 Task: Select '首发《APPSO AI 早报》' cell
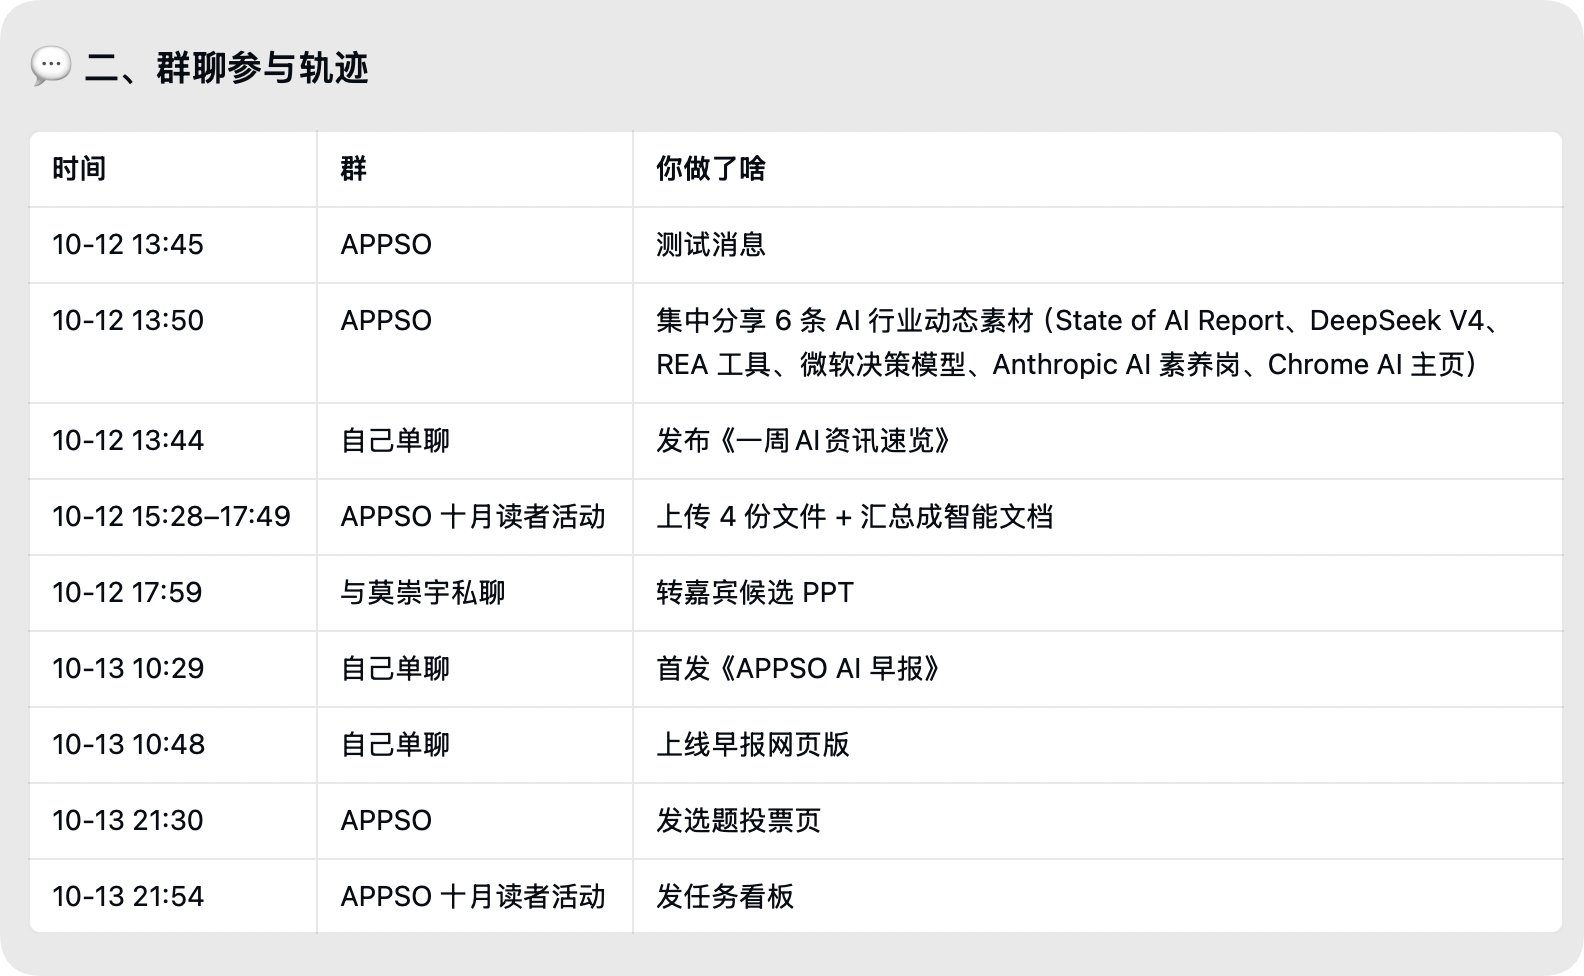point(799,669)
